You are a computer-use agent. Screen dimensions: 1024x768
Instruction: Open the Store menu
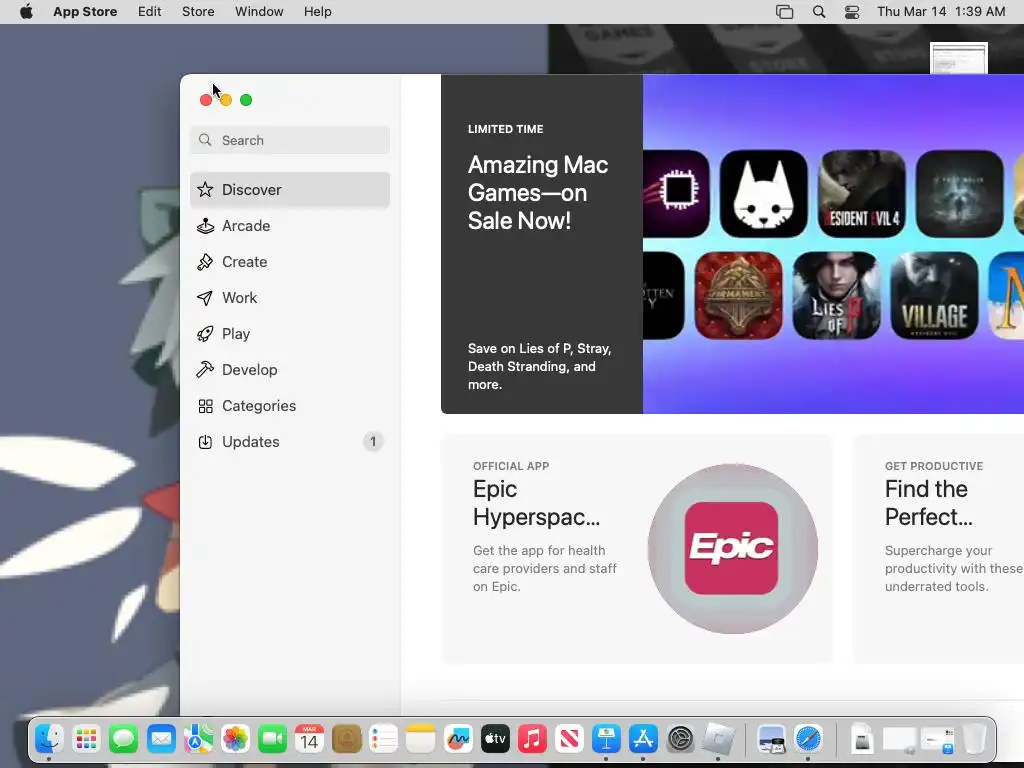click(x=198, y=12)
